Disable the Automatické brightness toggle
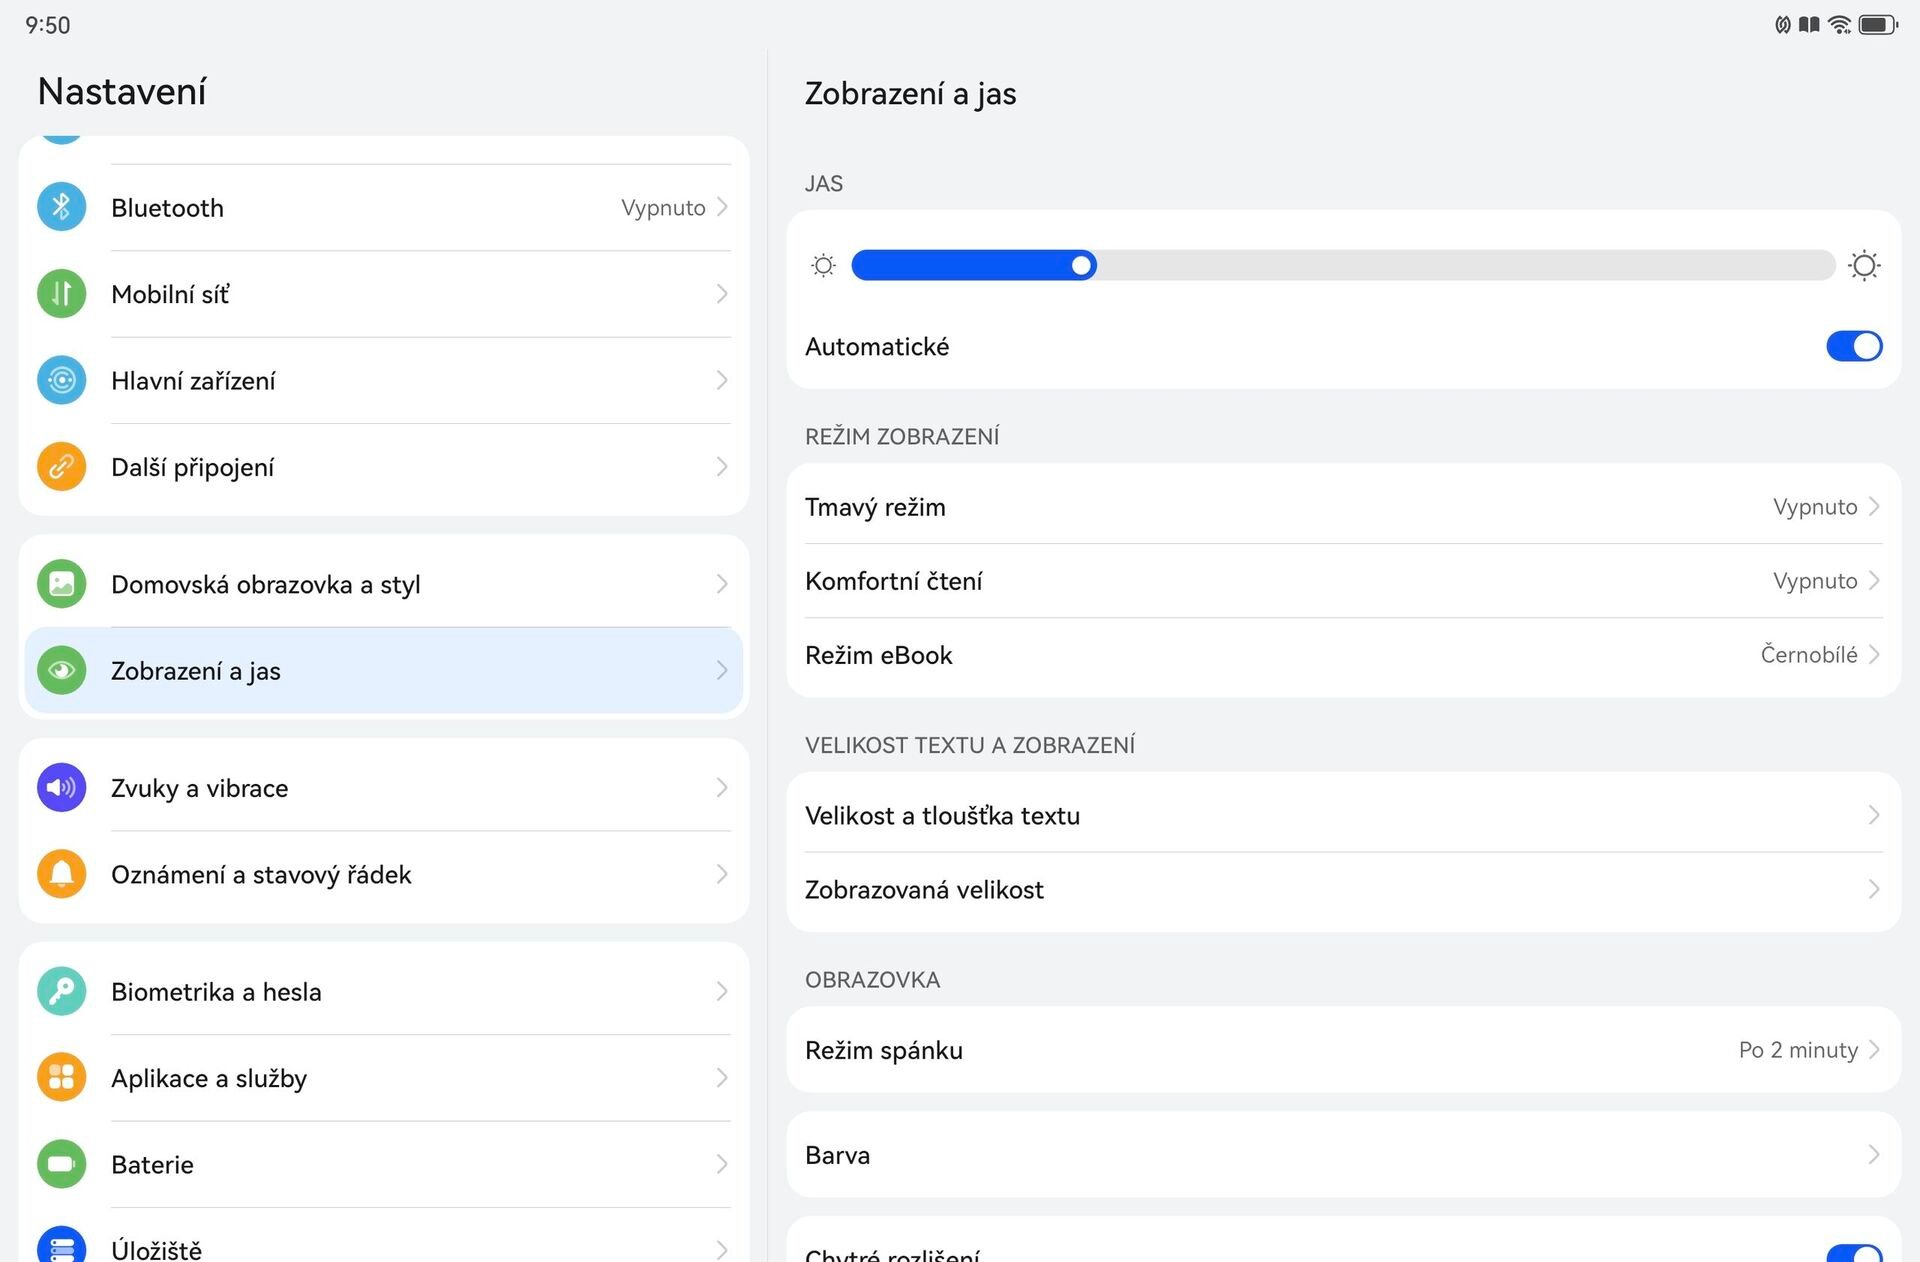This screenshot has width=1920, height=1262. point(1853,346)
